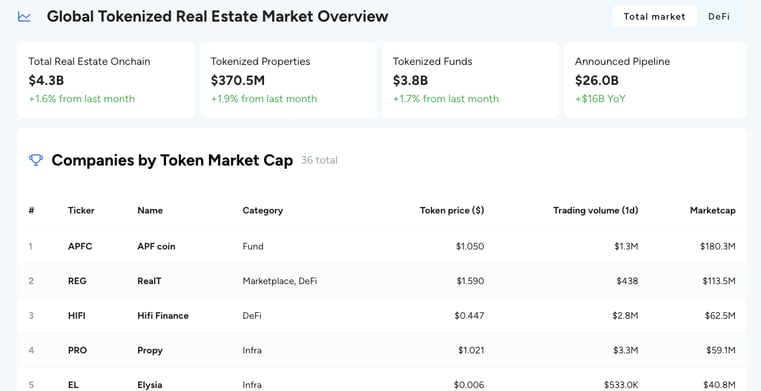Open the Tokenized Properties card

[x=288, y=80]
